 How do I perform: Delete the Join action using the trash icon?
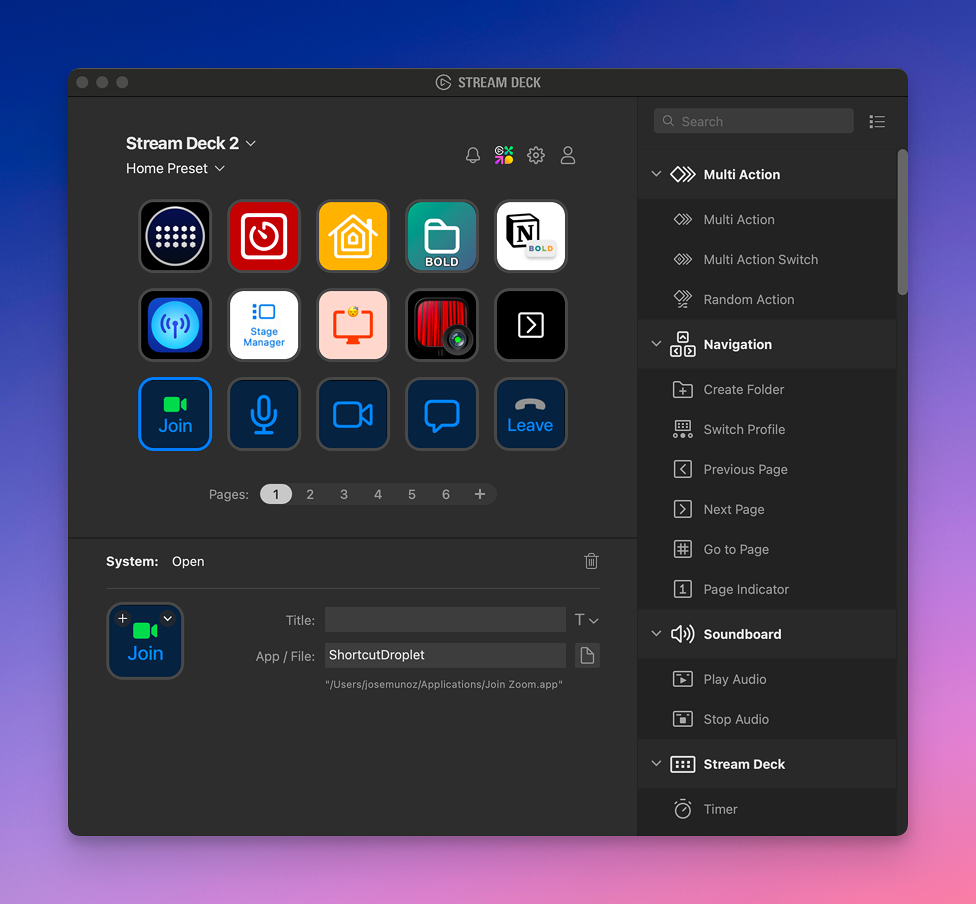click(591, 561)
